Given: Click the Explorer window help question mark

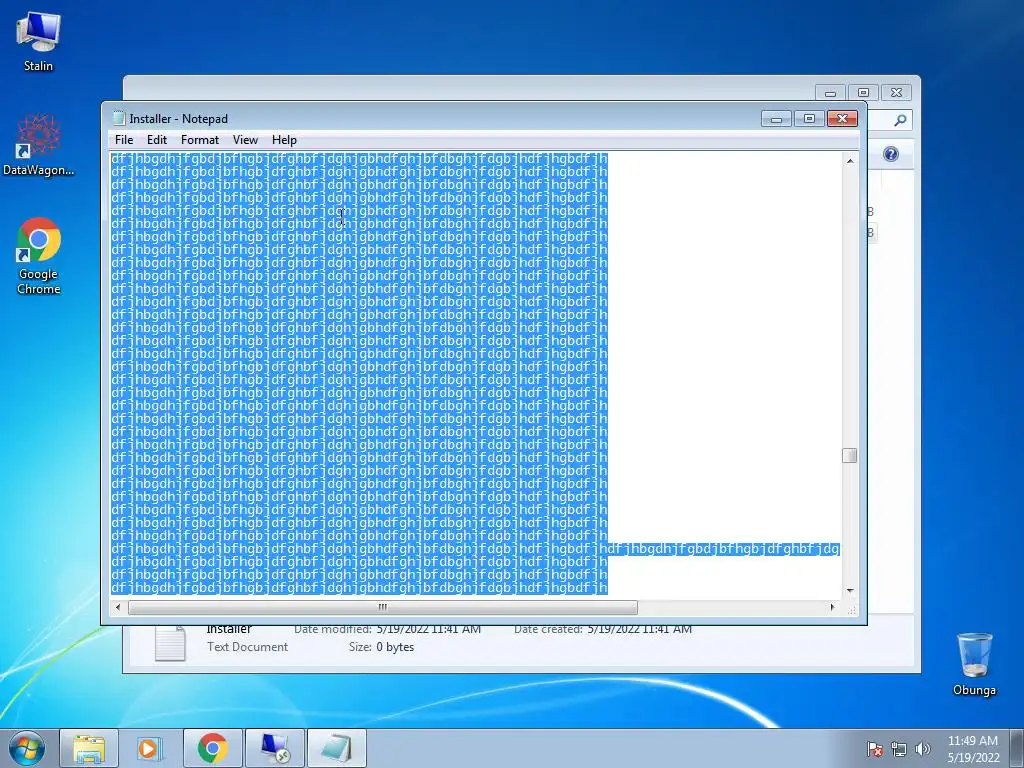Looking at the screenshot, I should [x=891, y=154].
